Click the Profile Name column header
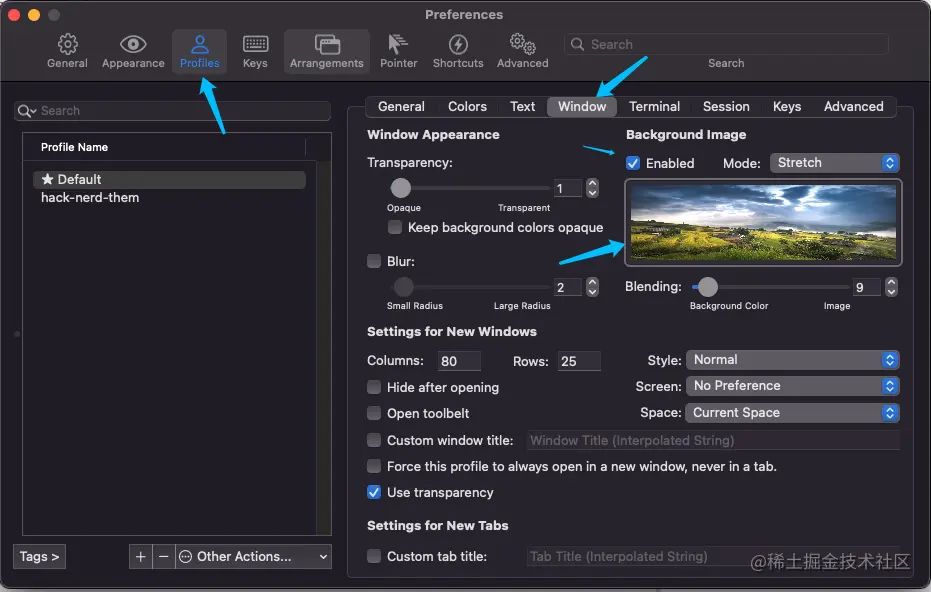The image size is (931, 592). click(164, 147)
